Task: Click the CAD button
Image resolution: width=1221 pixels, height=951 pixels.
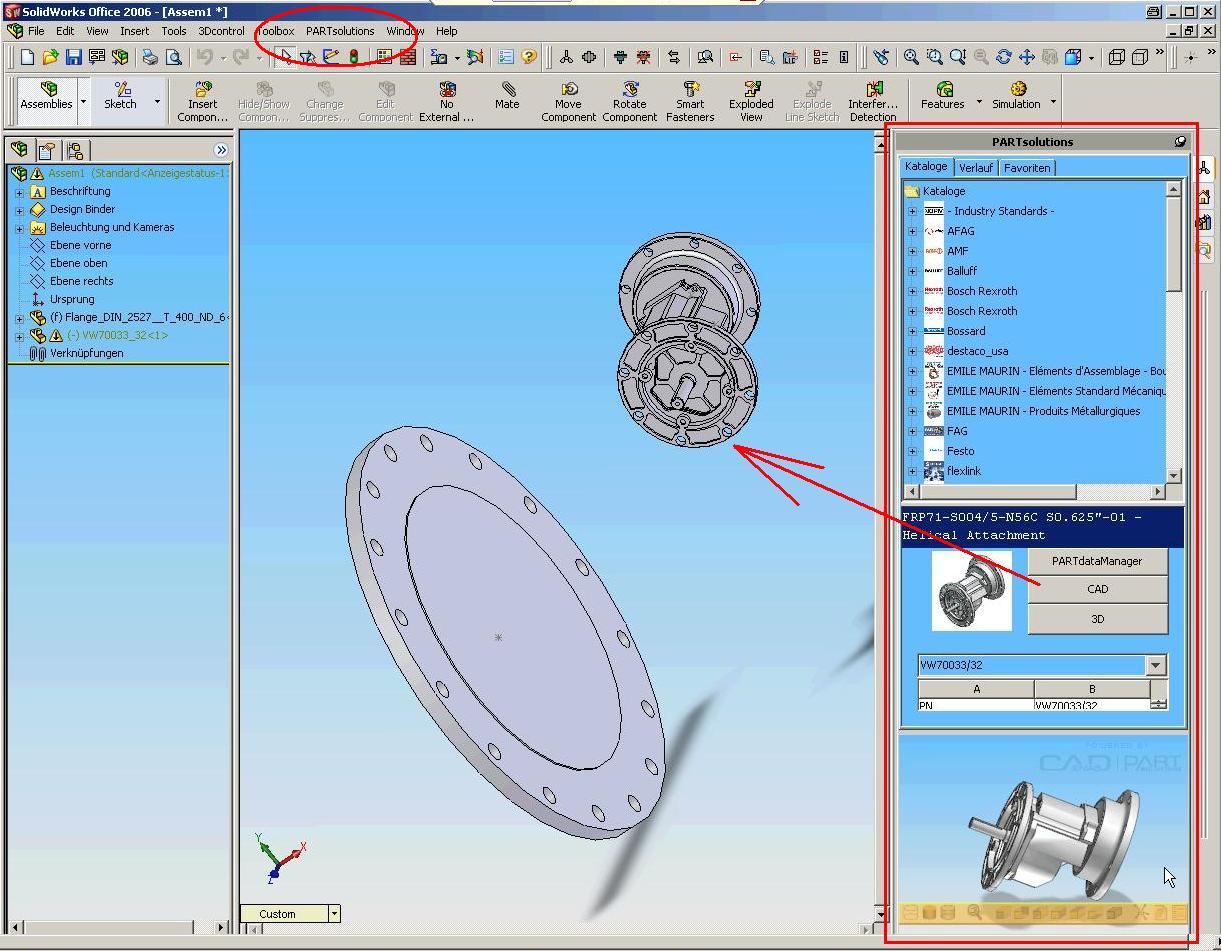Action: click(x=1097, y=589)
